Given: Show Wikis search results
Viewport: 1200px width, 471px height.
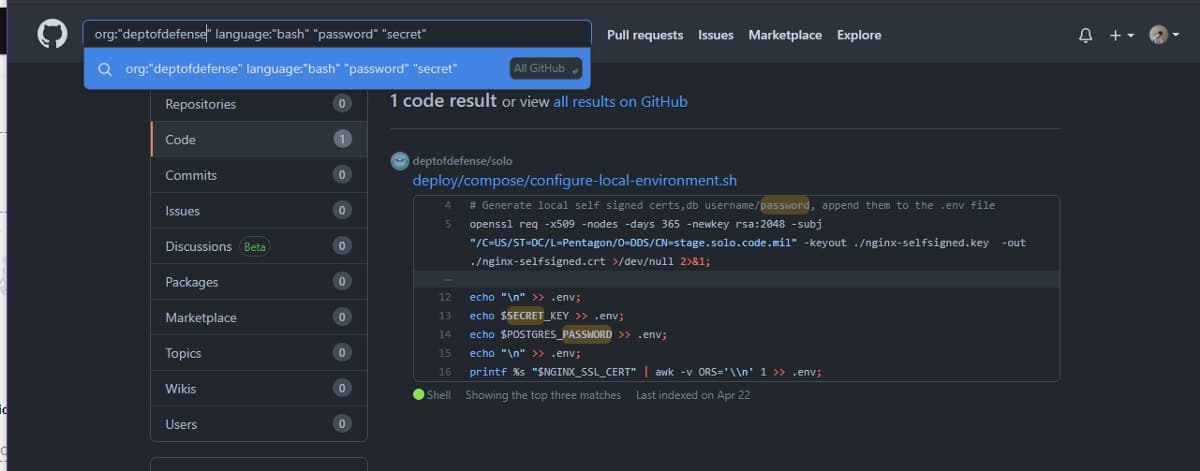Looking at the screenshot, I should coord(180,389).
